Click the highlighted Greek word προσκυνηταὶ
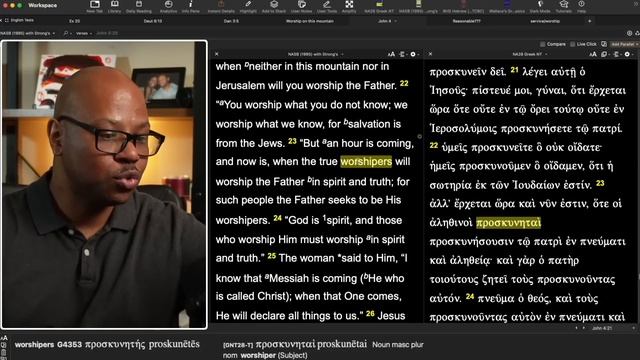The height and width of the screenshot is (360, 640). click(509, 222)
